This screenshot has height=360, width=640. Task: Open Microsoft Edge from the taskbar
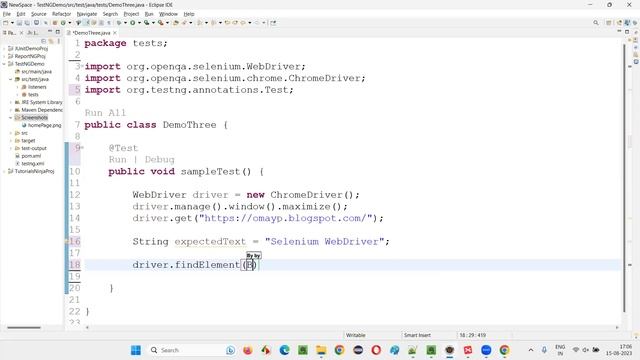pyautogui.click(x=284, y=350)
